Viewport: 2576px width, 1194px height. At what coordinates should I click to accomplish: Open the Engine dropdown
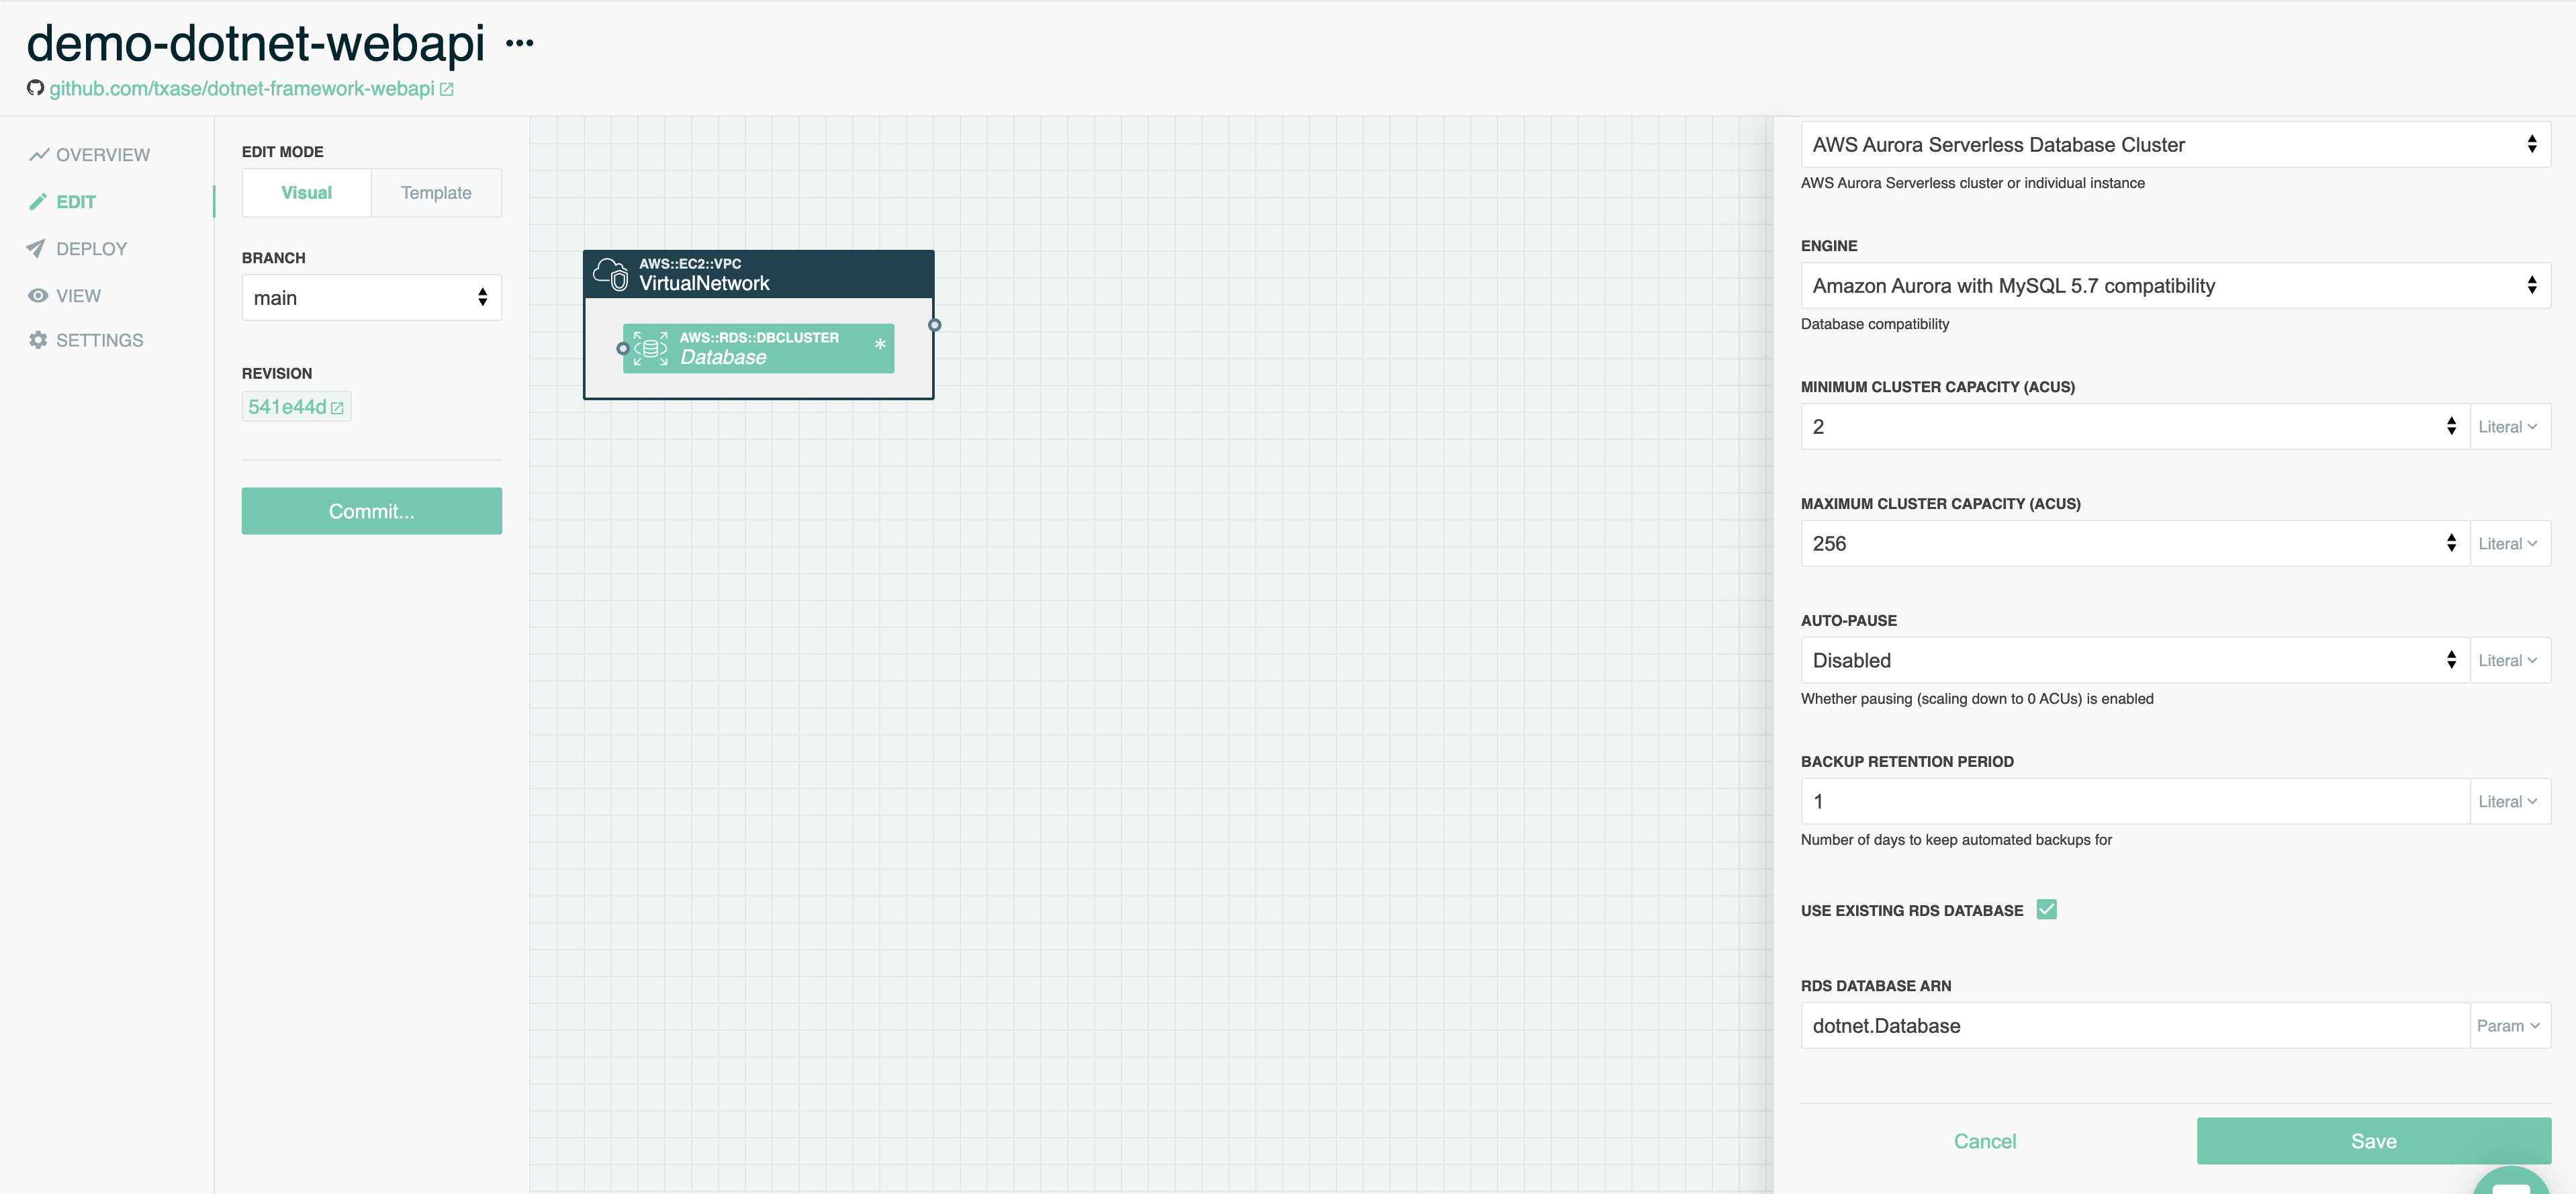click(x=2175, y=286)
